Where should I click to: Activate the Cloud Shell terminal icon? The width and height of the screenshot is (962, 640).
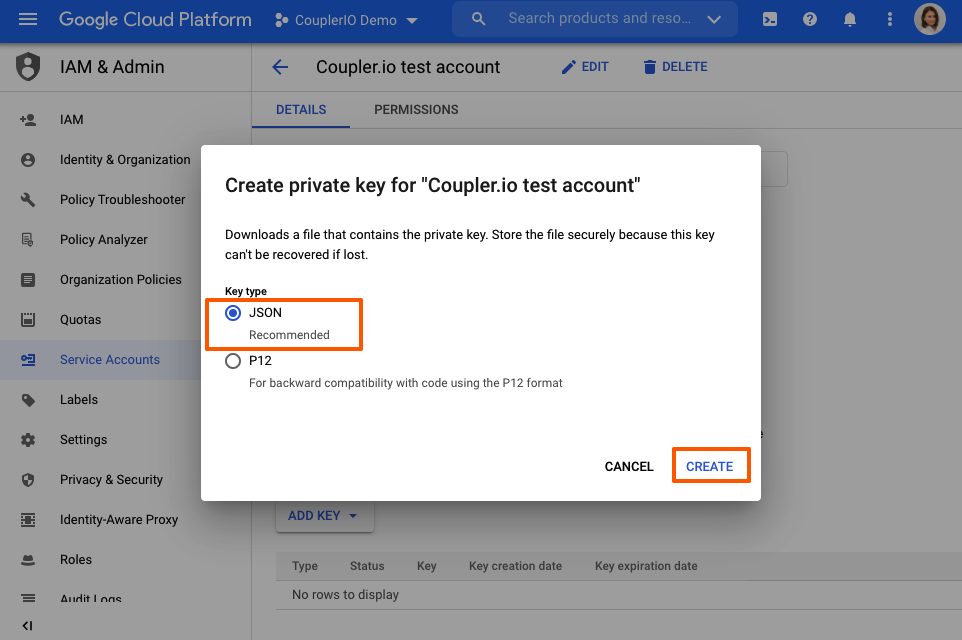pyautogui.click(x=770, y=19)
